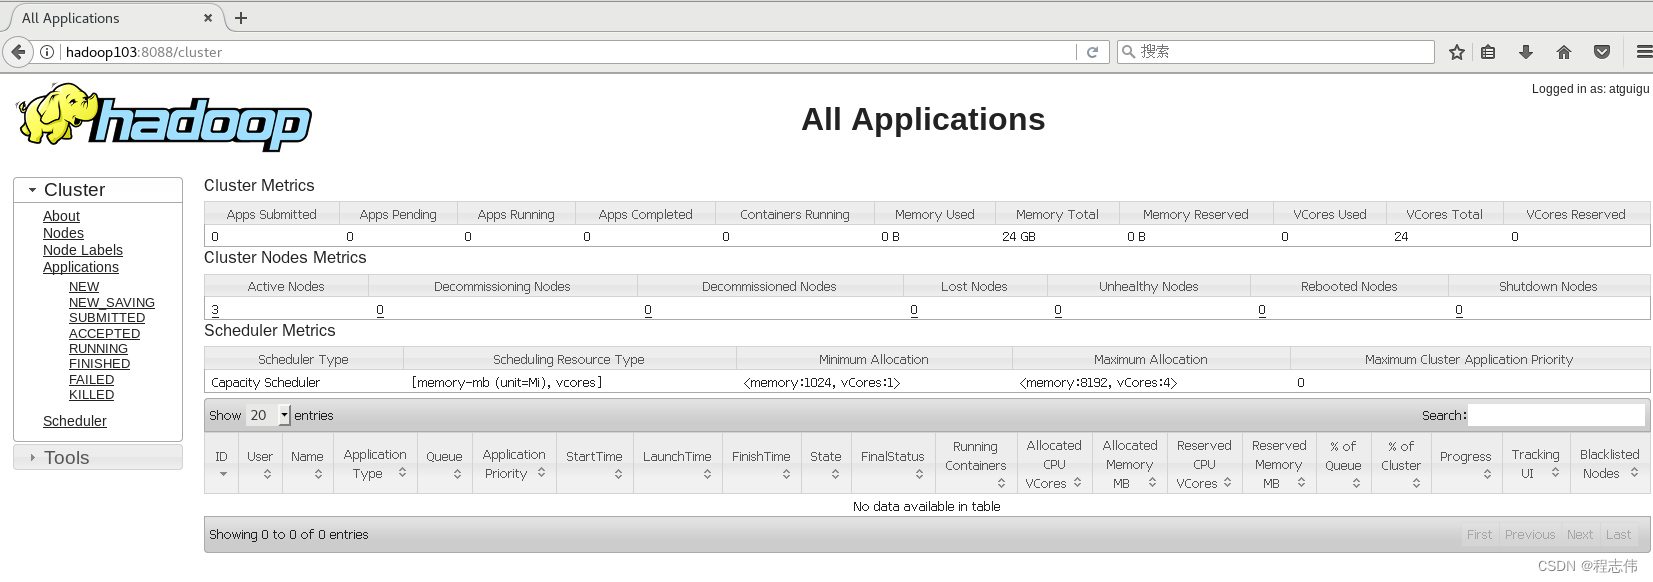The width and height of the screenshot is (1653, 582).
Task: Sort table by Running Containers column
Action: 976,463
